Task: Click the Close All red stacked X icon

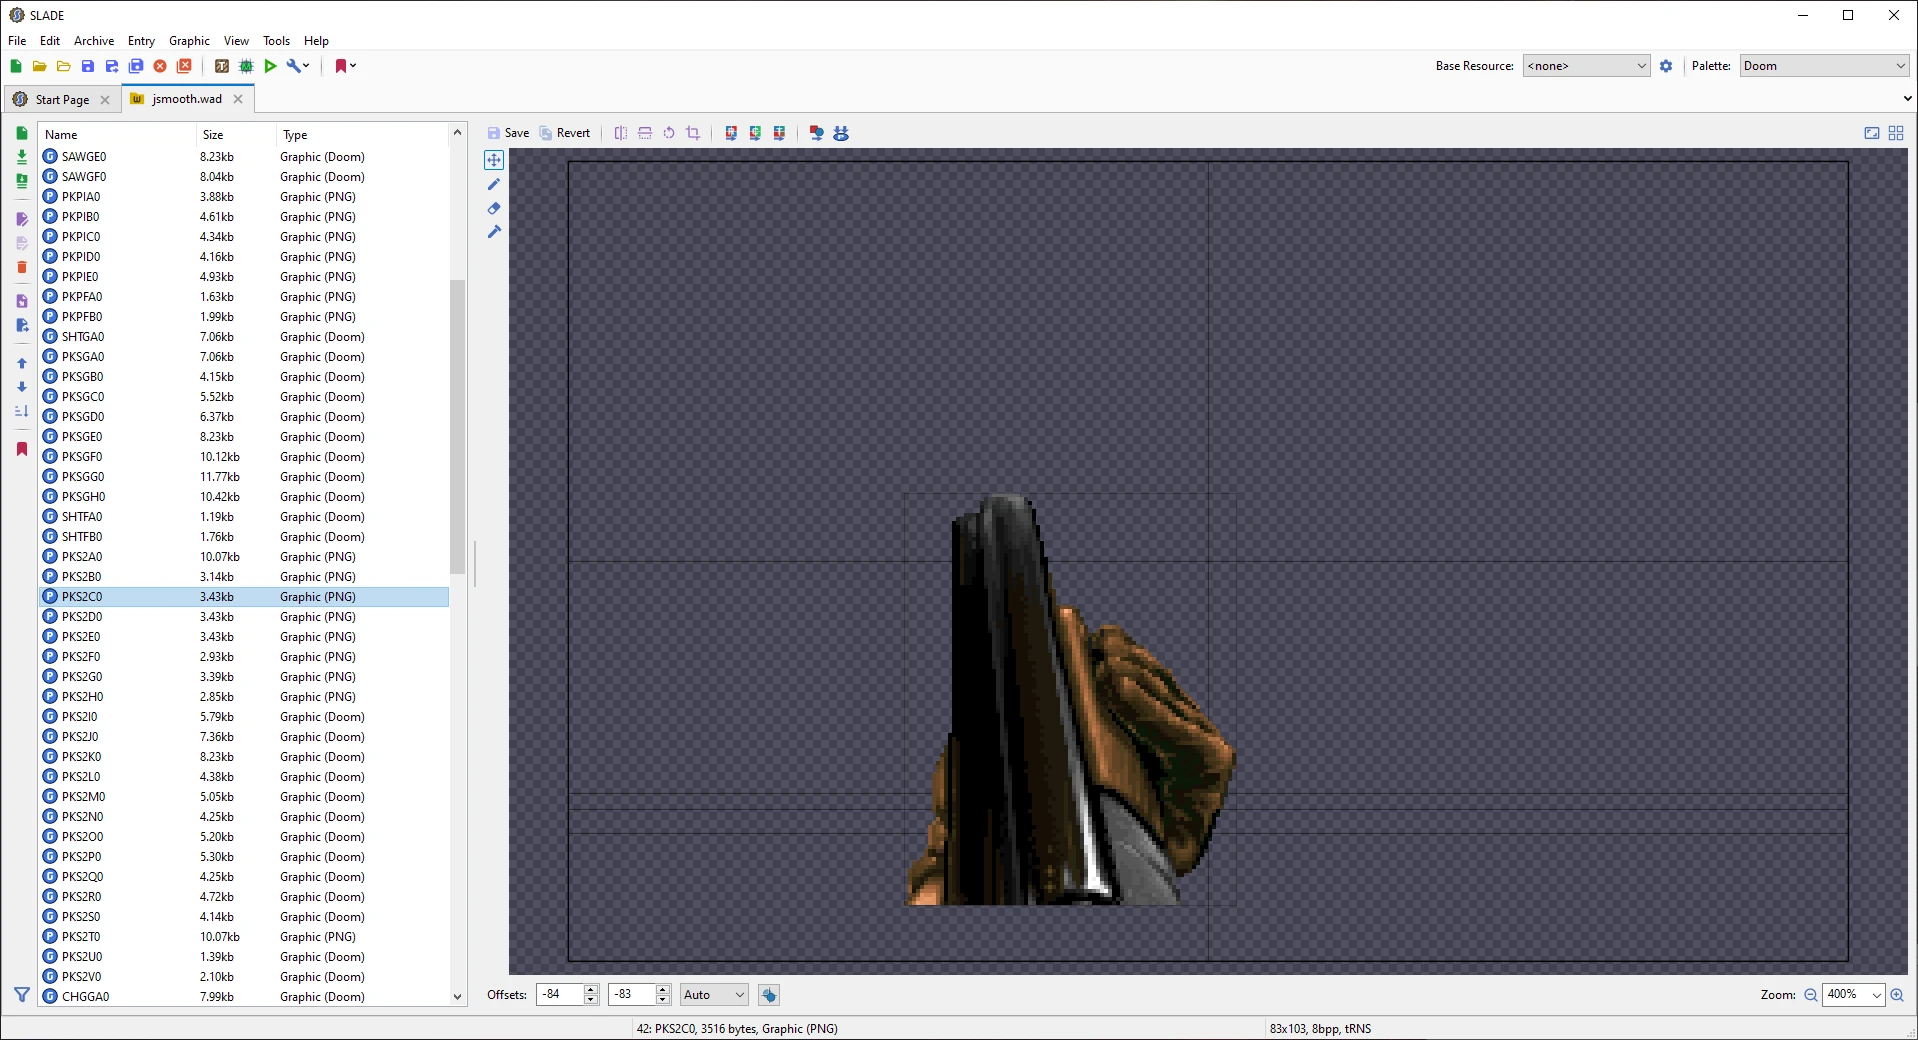Action: pos(184,66)
